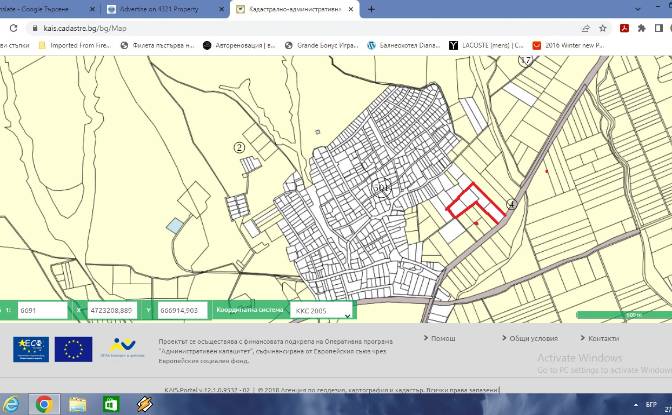Open the Автореновация bookmark

(x=239, y=45)
